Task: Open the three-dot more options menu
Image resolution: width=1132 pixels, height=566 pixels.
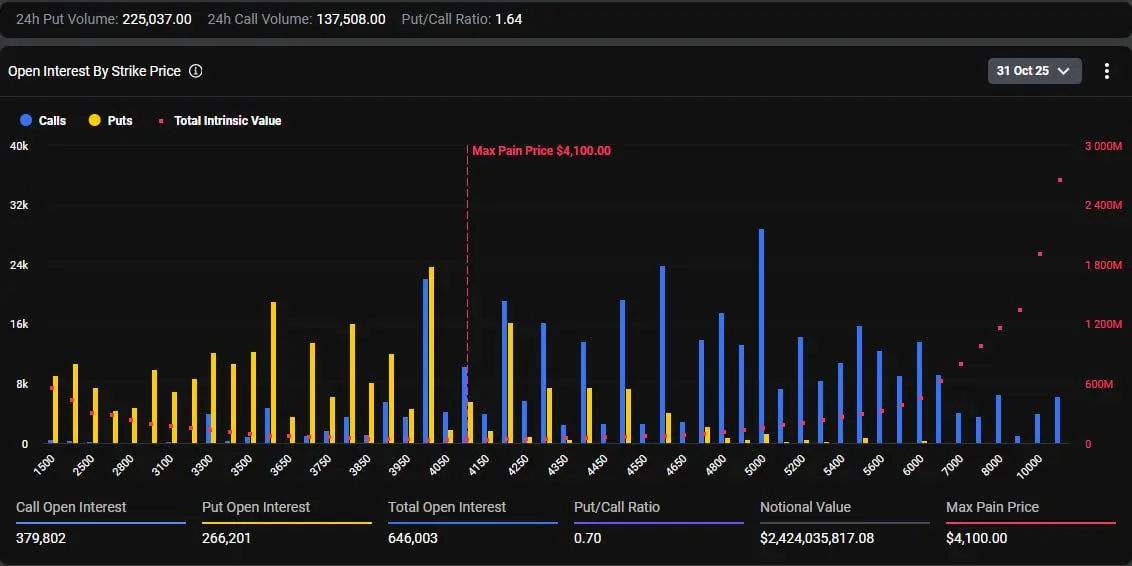Action: pos(1106,71)
